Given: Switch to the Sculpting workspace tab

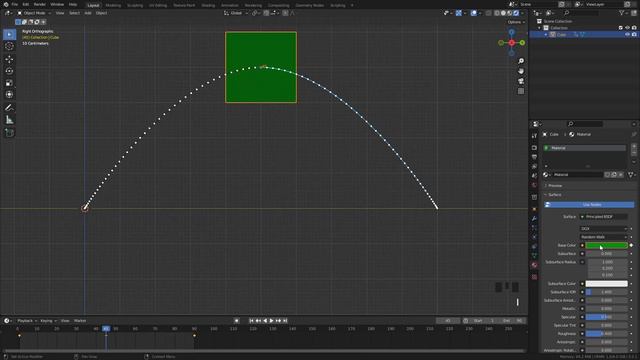Looking at the screenshot, I should pyautogui.click(x=135, y=5).
